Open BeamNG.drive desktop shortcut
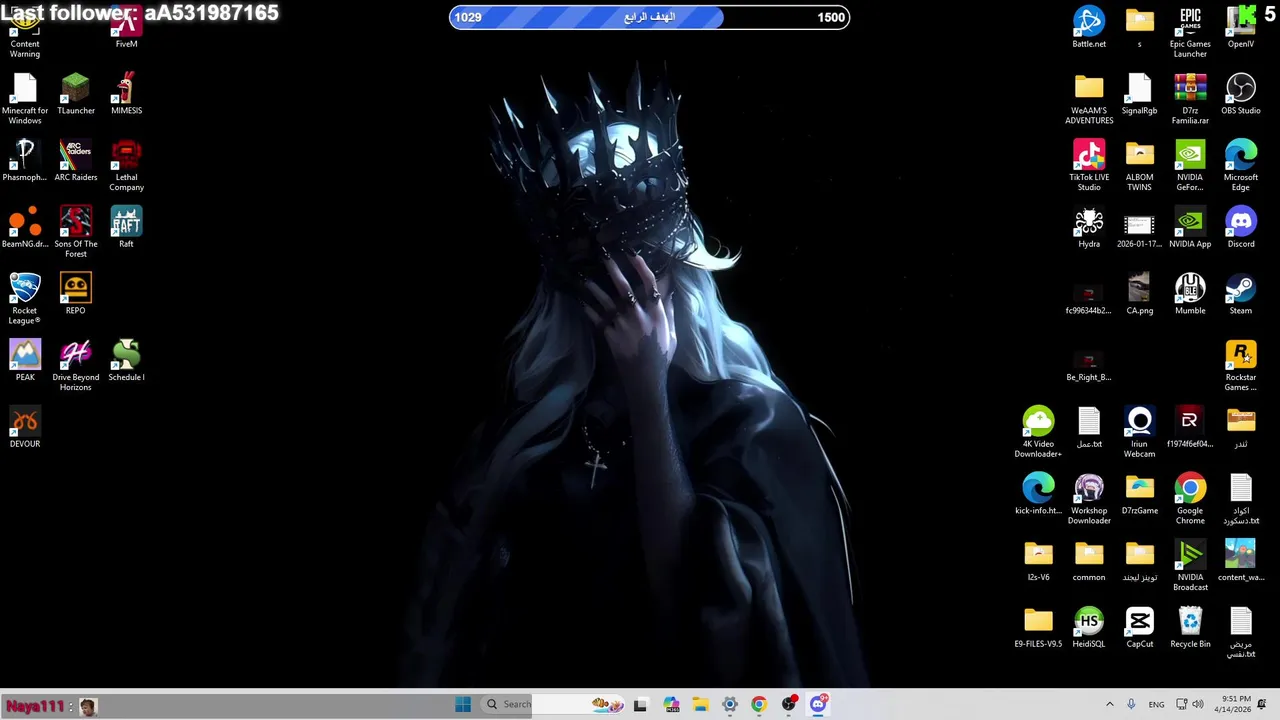Viewport: 1280px width, 720px height. 25,228
